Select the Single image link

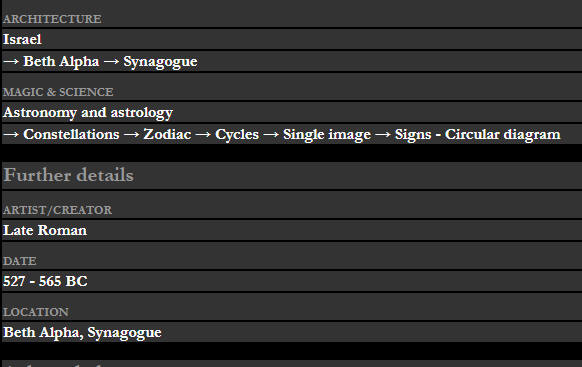[x=327, y=135]
